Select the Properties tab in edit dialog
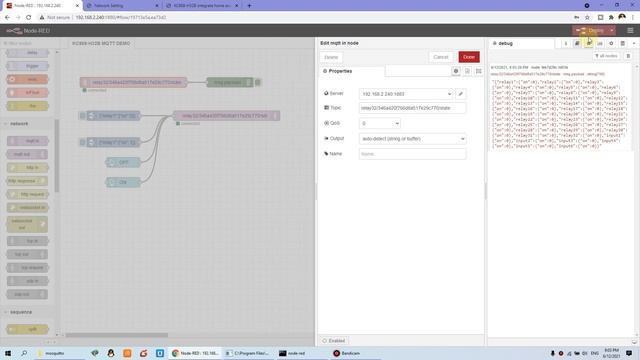This screenshot has height=360, width=640. pyautogui.click(x=352, y=71)
